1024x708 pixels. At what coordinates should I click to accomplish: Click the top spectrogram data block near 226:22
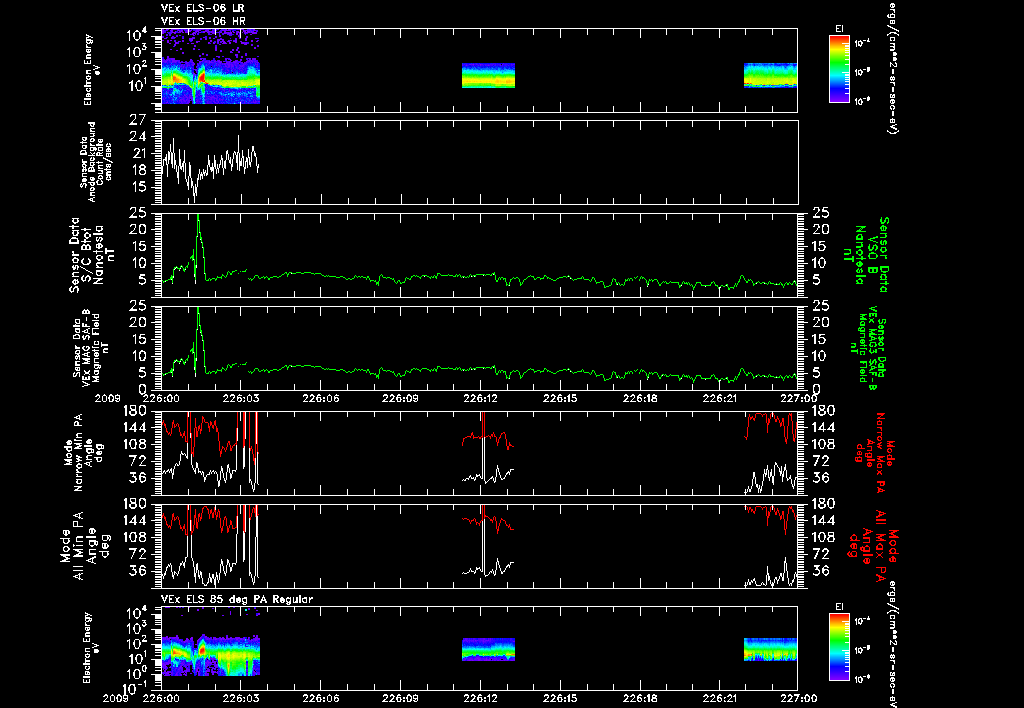771,75
